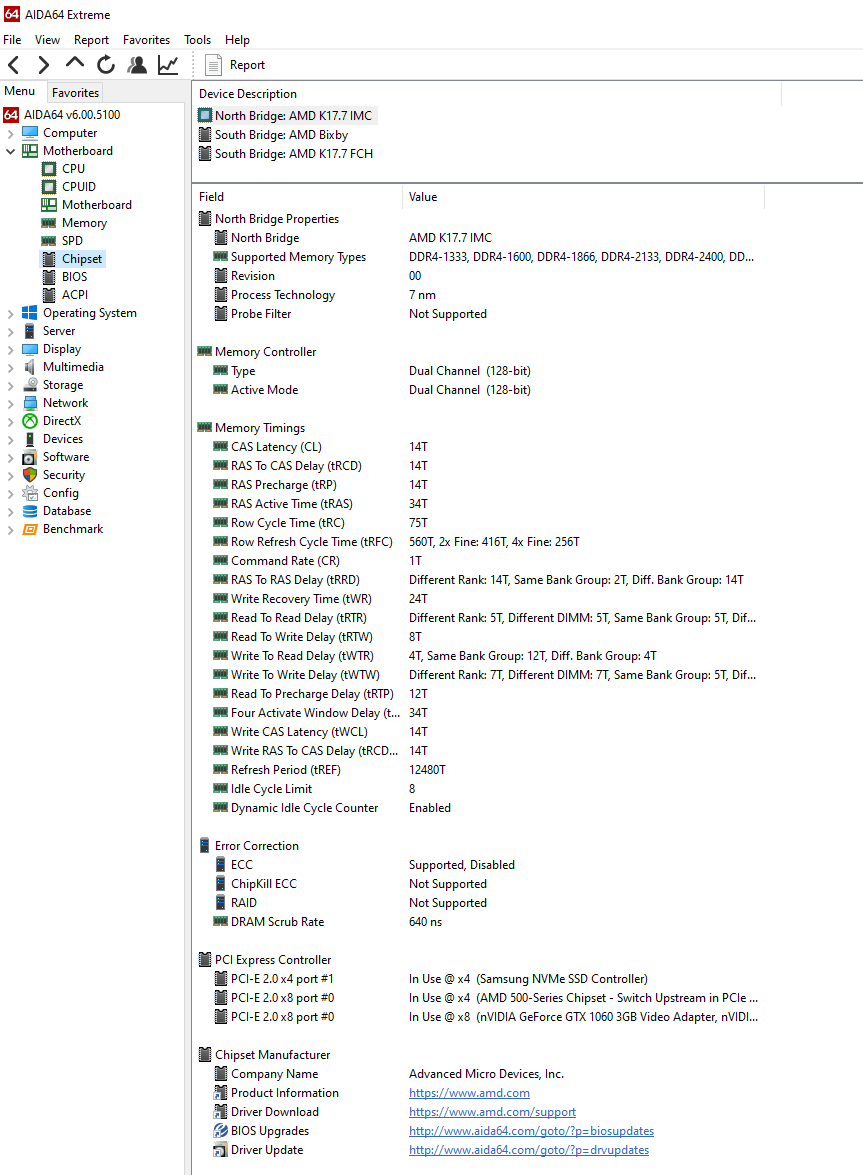Image resolution: width=863 pixels, height=1175 pixels.
Task: Click the DirectX Xbox icon
Action: (x=30, y=420)
